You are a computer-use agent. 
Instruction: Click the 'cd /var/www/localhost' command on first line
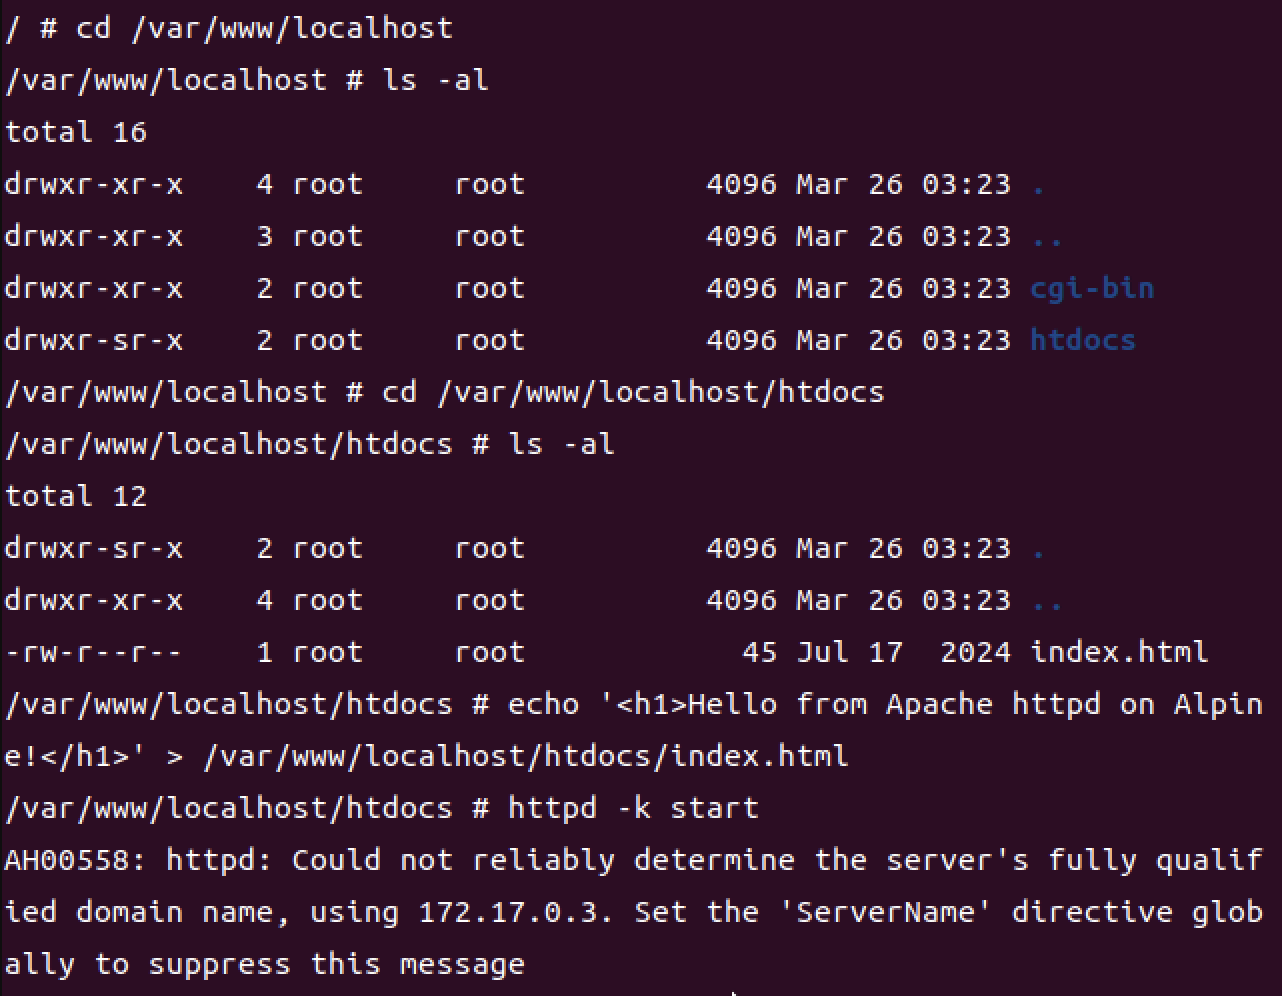tap(265, 28)
